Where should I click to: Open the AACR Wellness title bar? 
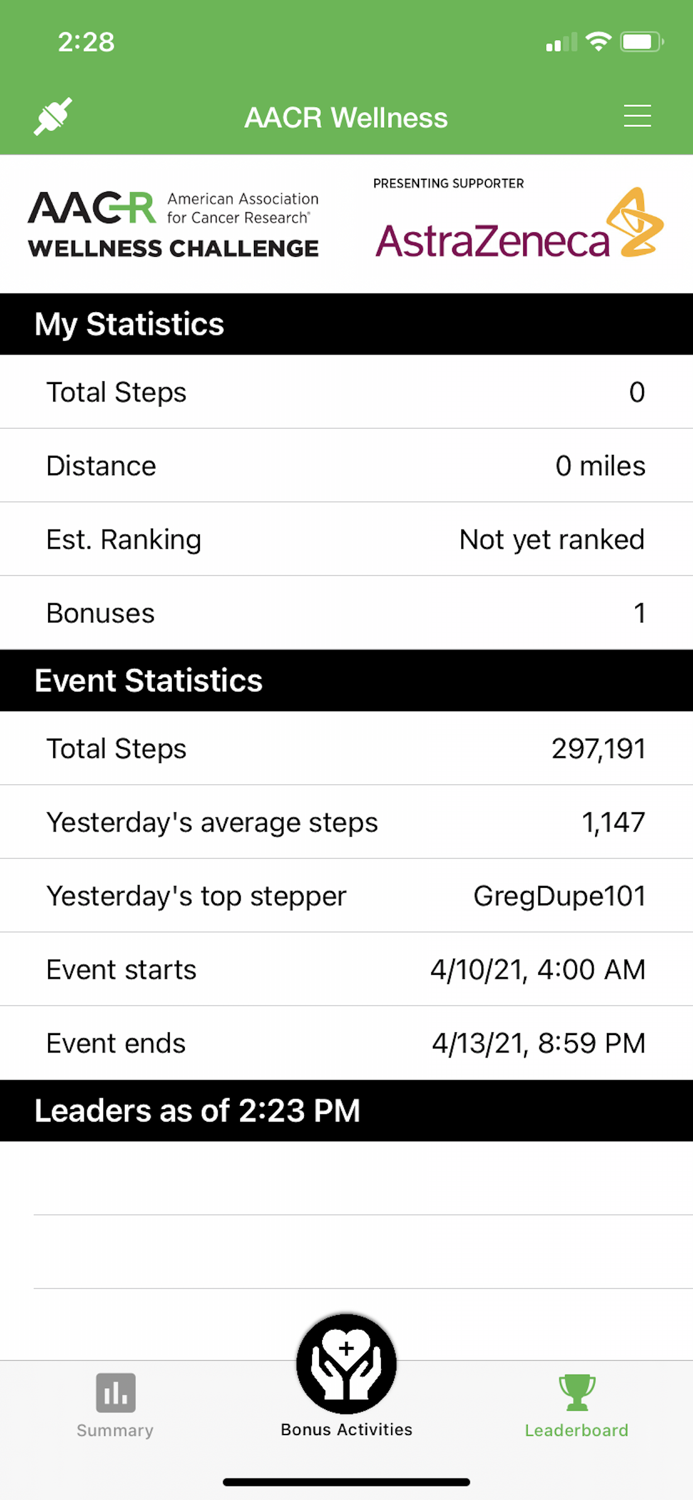point(346,117)
